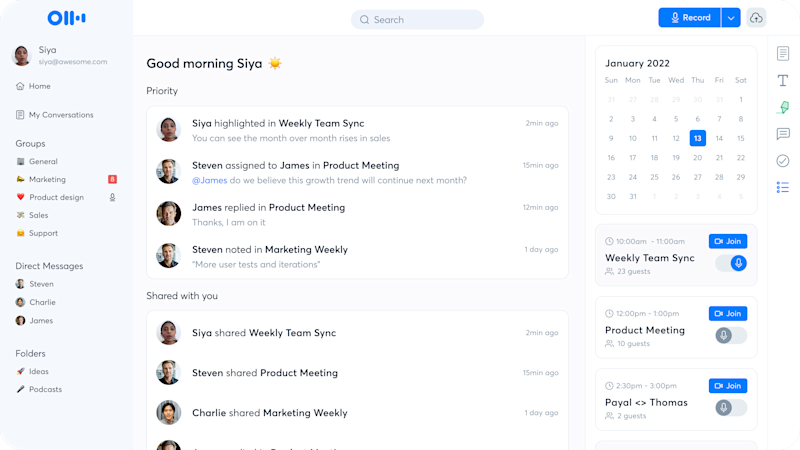Click the guests icon under Product Meeting
Image resolution: width=800 pixels, height=450 pixels.
click(609, 343)
